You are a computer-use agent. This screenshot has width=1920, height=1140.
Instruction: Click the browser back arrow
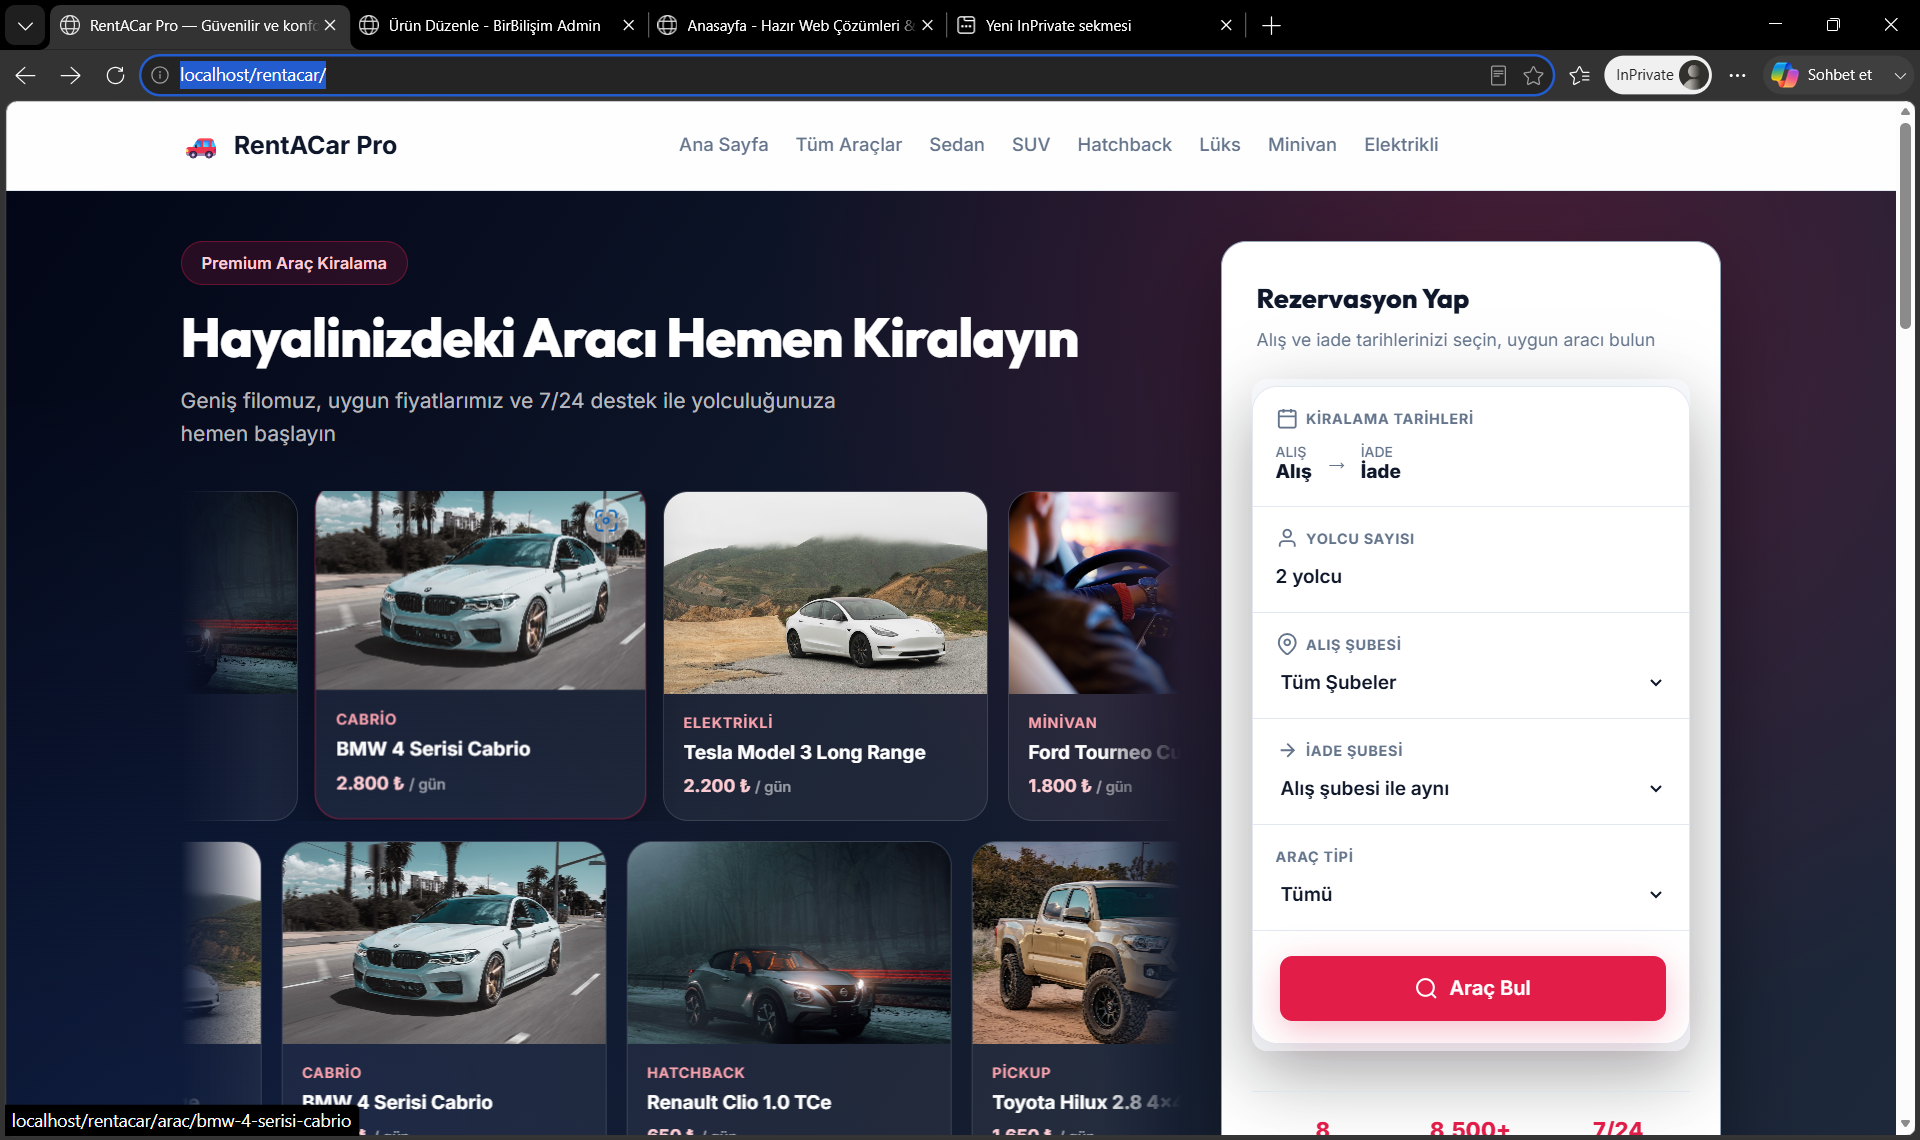coord(25,75)
